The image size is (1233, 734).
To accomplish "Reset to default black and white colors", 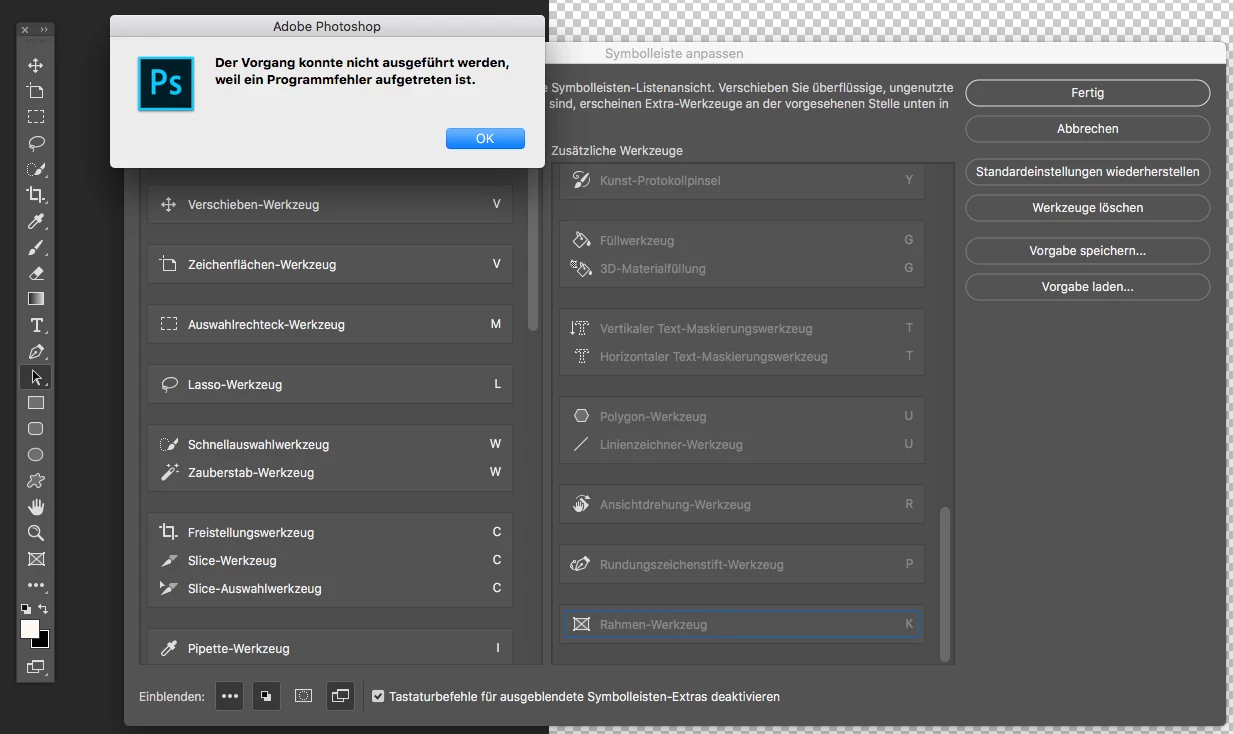I will tap(26, 608).
